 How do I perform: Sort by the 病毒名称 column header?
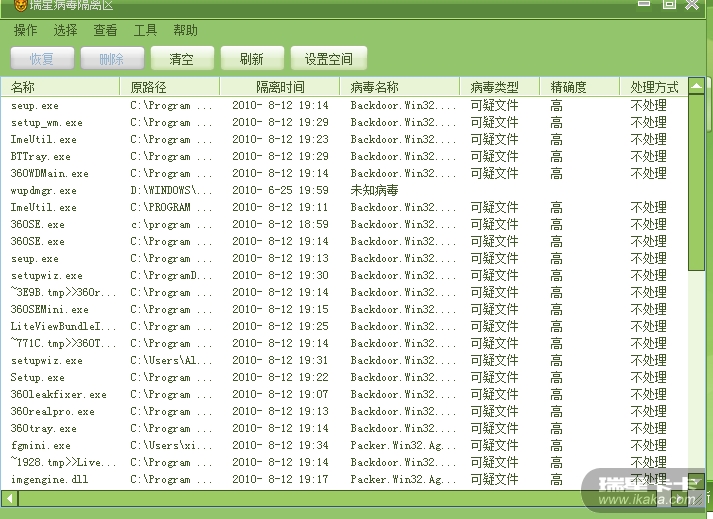[400, 87]
